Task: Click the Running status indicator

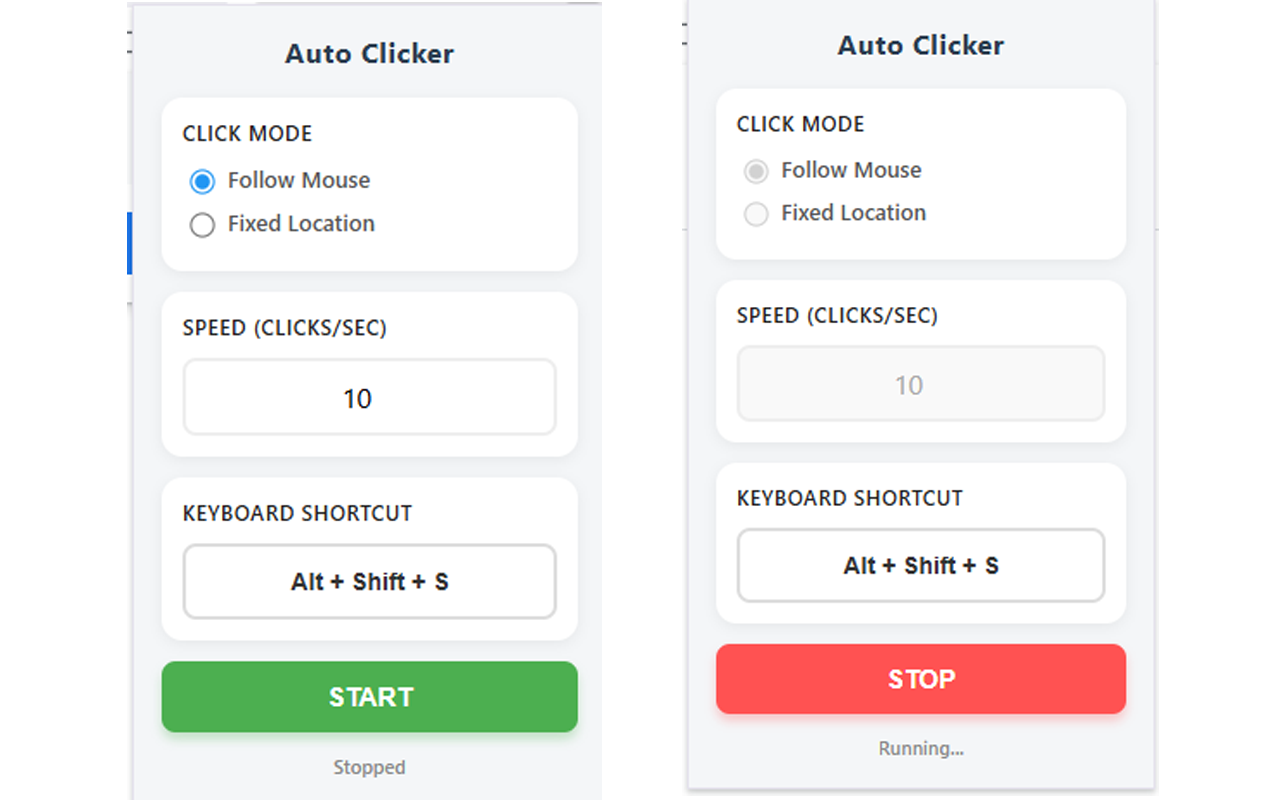Action: point(920,748)
